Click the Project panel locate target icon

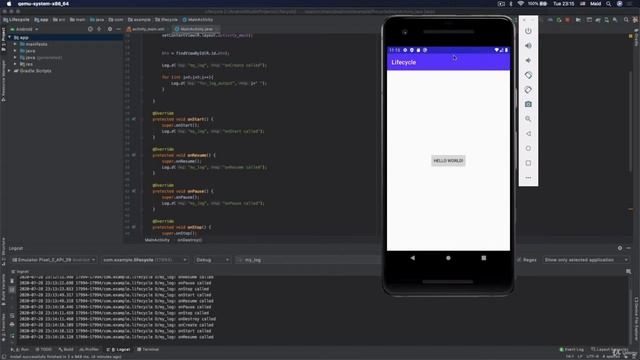pyautogui.click(x=90, y=29)
